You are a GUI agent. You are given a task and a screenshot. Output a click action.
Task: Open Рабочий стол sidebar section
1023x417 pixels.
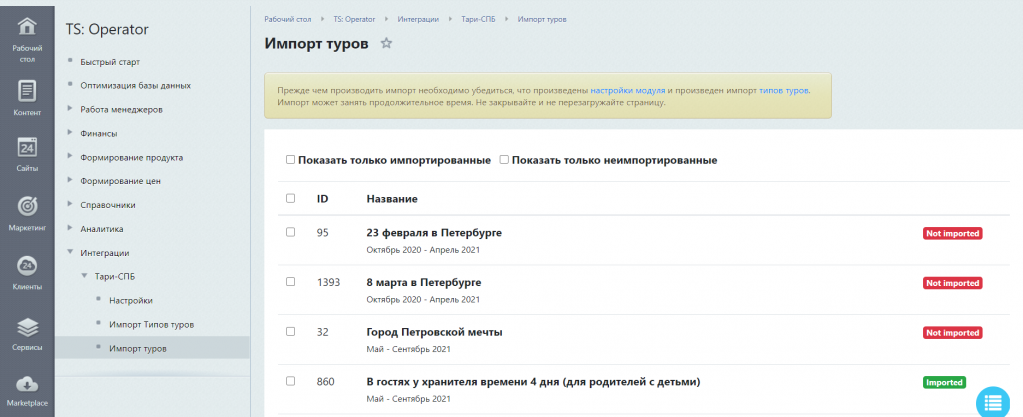coord(27,38)
